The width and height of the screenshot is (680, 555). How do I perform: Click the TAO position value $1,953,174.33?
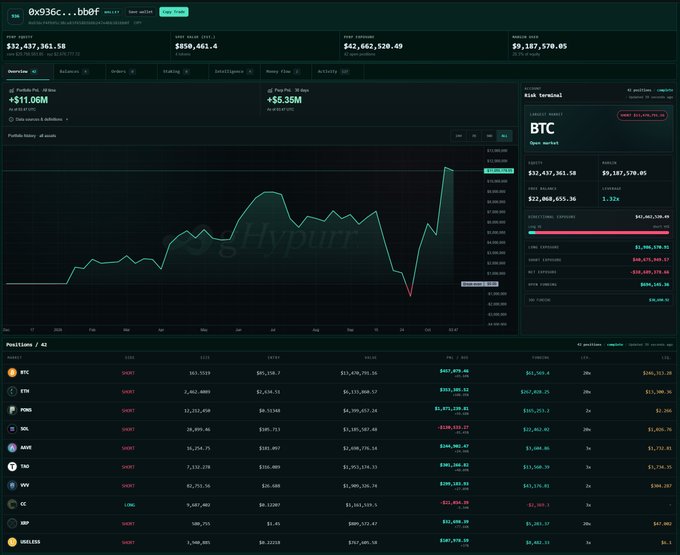pos(360,467)
